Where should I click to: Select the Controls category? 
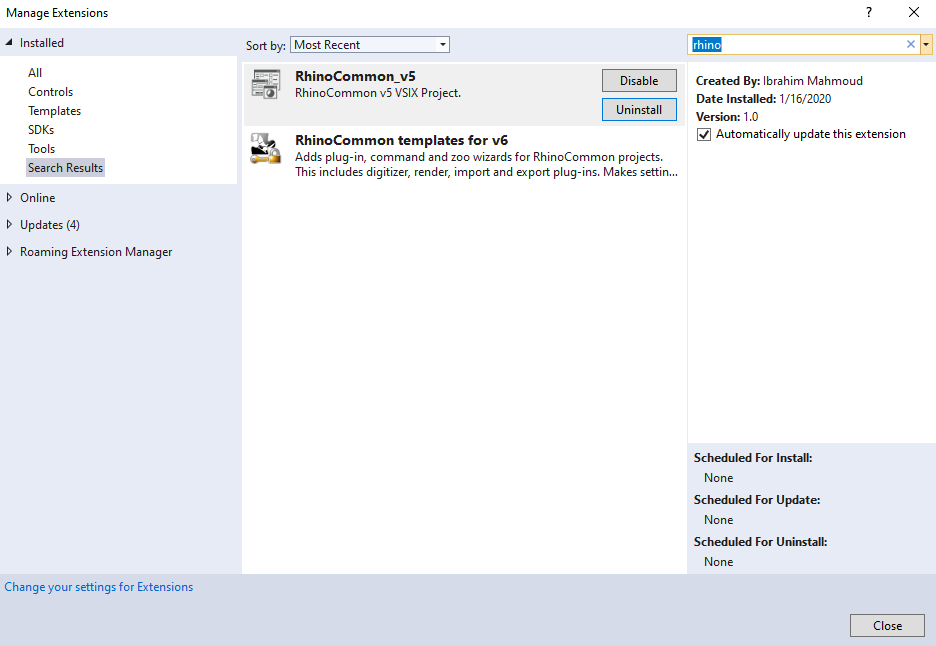pyautogui.click(x=50, y=92)
